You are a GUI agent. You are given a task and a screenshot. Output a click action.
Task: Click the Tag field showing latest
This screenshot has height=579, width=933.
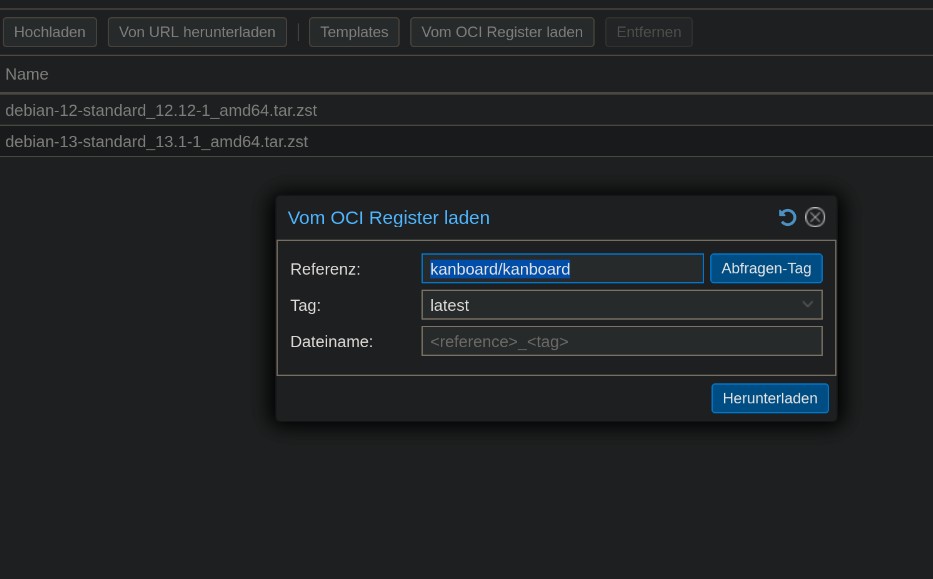[610, 305]
